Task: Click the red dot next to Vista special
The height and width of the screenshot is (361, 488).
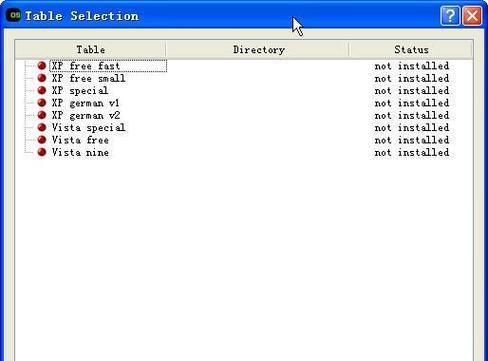Action: pyautogui.click(x=42, y=127)
